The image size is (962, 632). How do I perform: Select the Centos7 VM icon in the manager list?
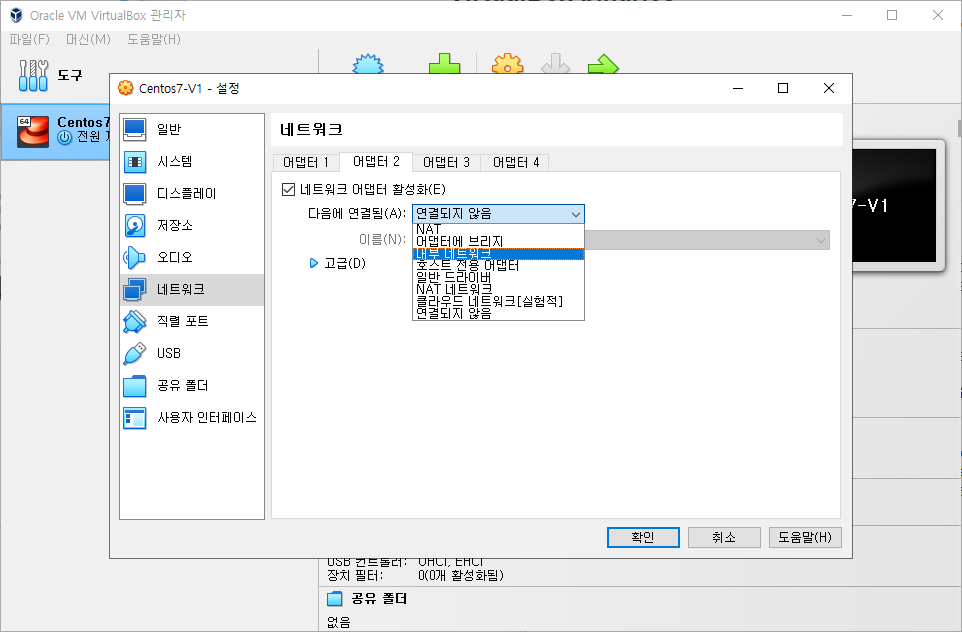(33, 131)
